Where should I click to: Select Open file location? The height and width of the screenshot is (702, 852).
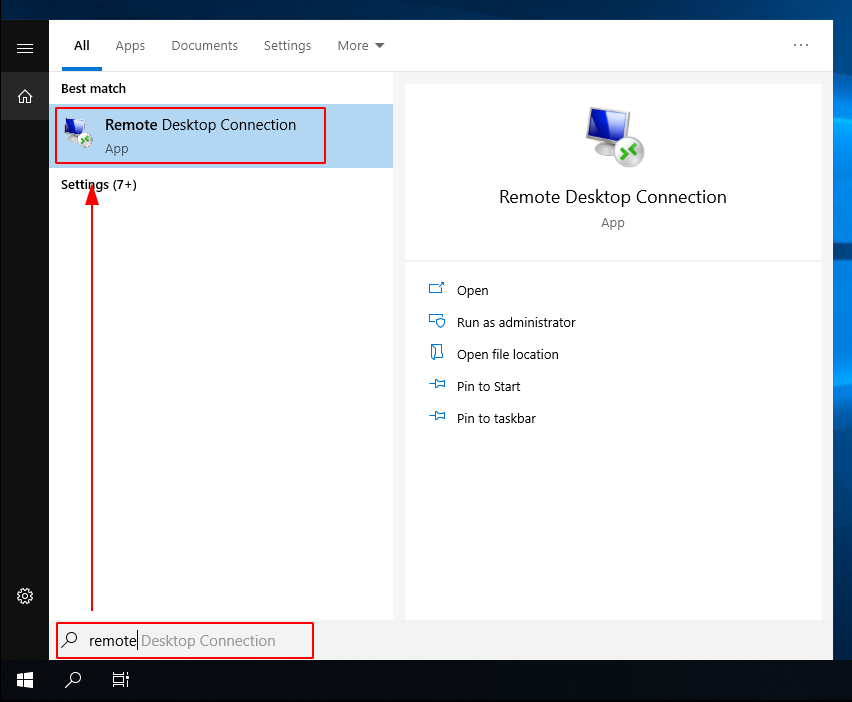coord(508,354)
